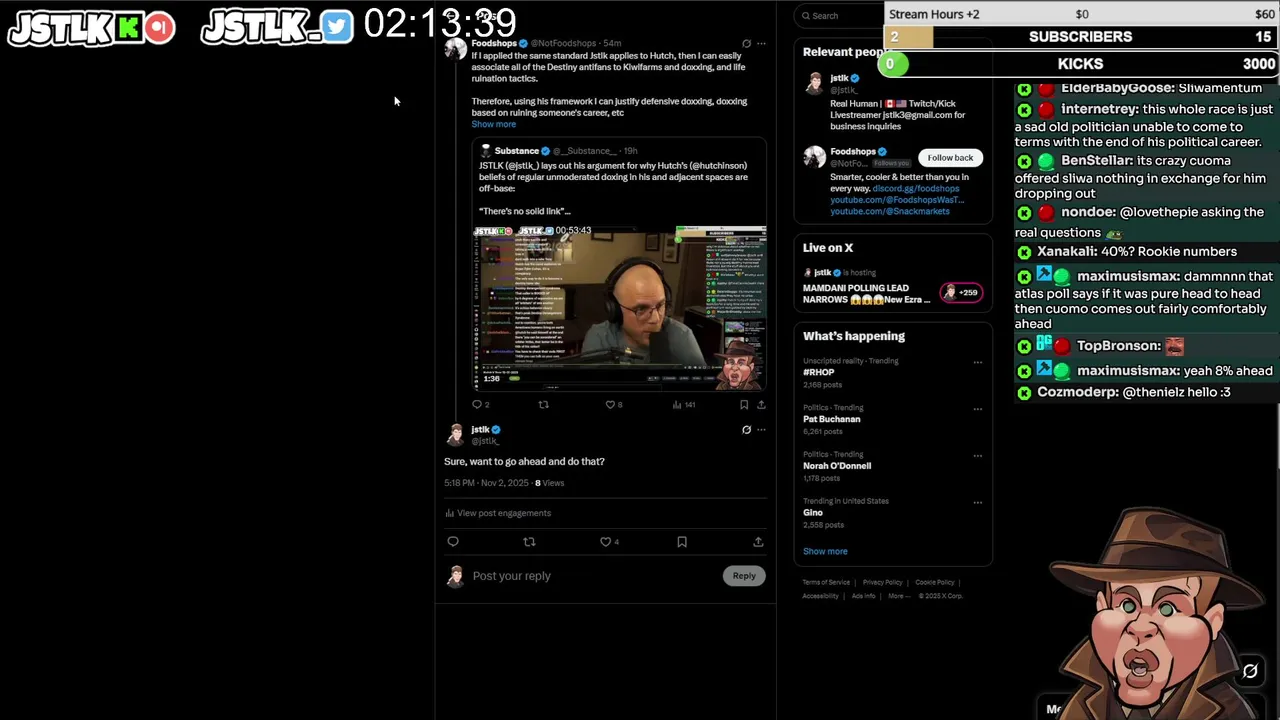Open Cookie Policy footer link
The width and height of the screenshot is (1280, 720).
click(935, 582)
